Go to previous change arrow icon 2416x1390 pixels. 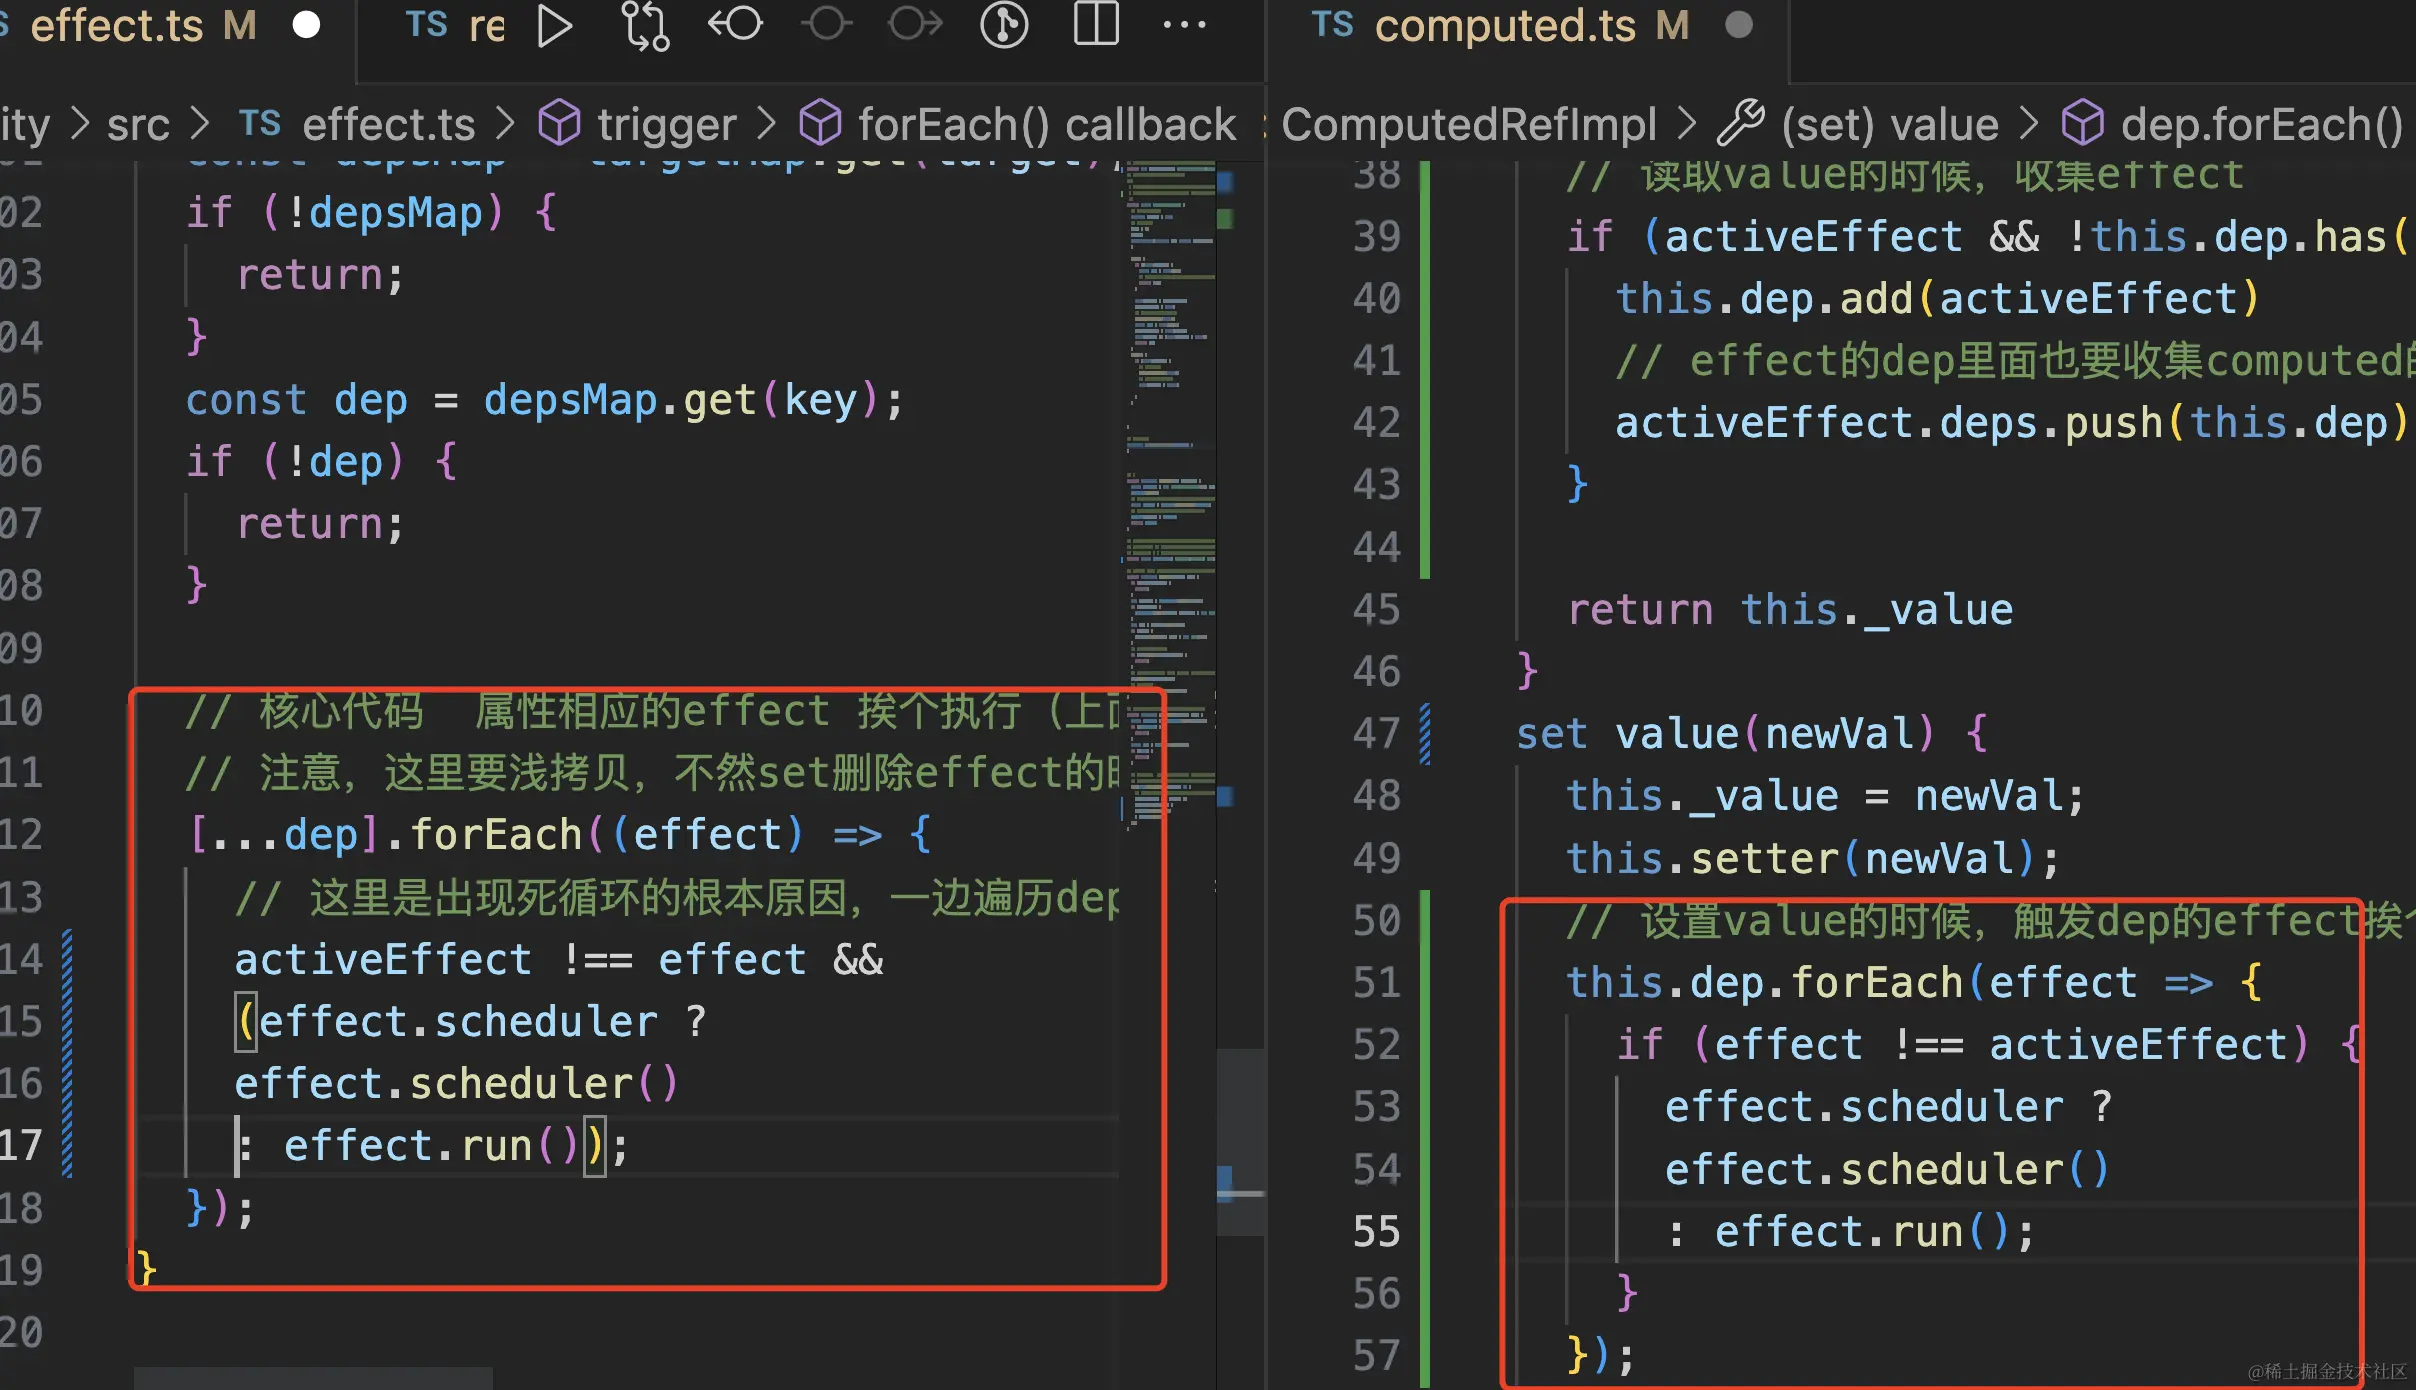pyautogui.click(x=735, y=25)
